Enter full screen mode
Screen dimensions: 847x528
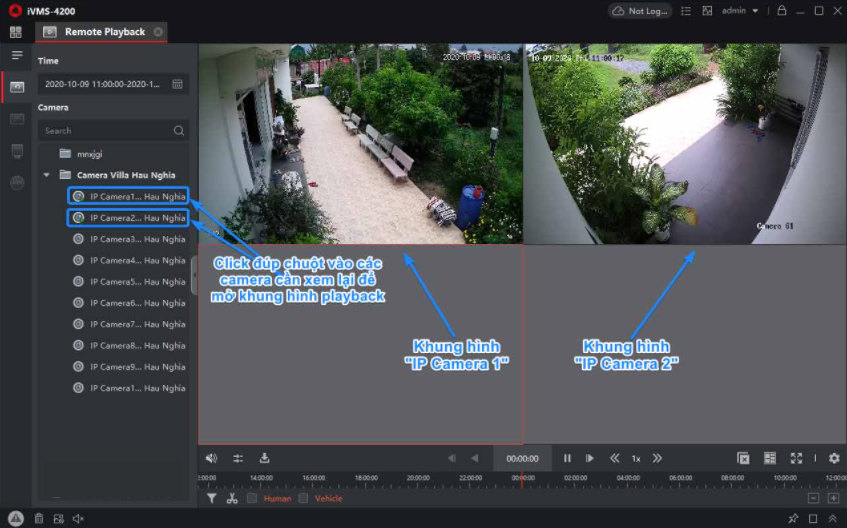click(796, 458)
